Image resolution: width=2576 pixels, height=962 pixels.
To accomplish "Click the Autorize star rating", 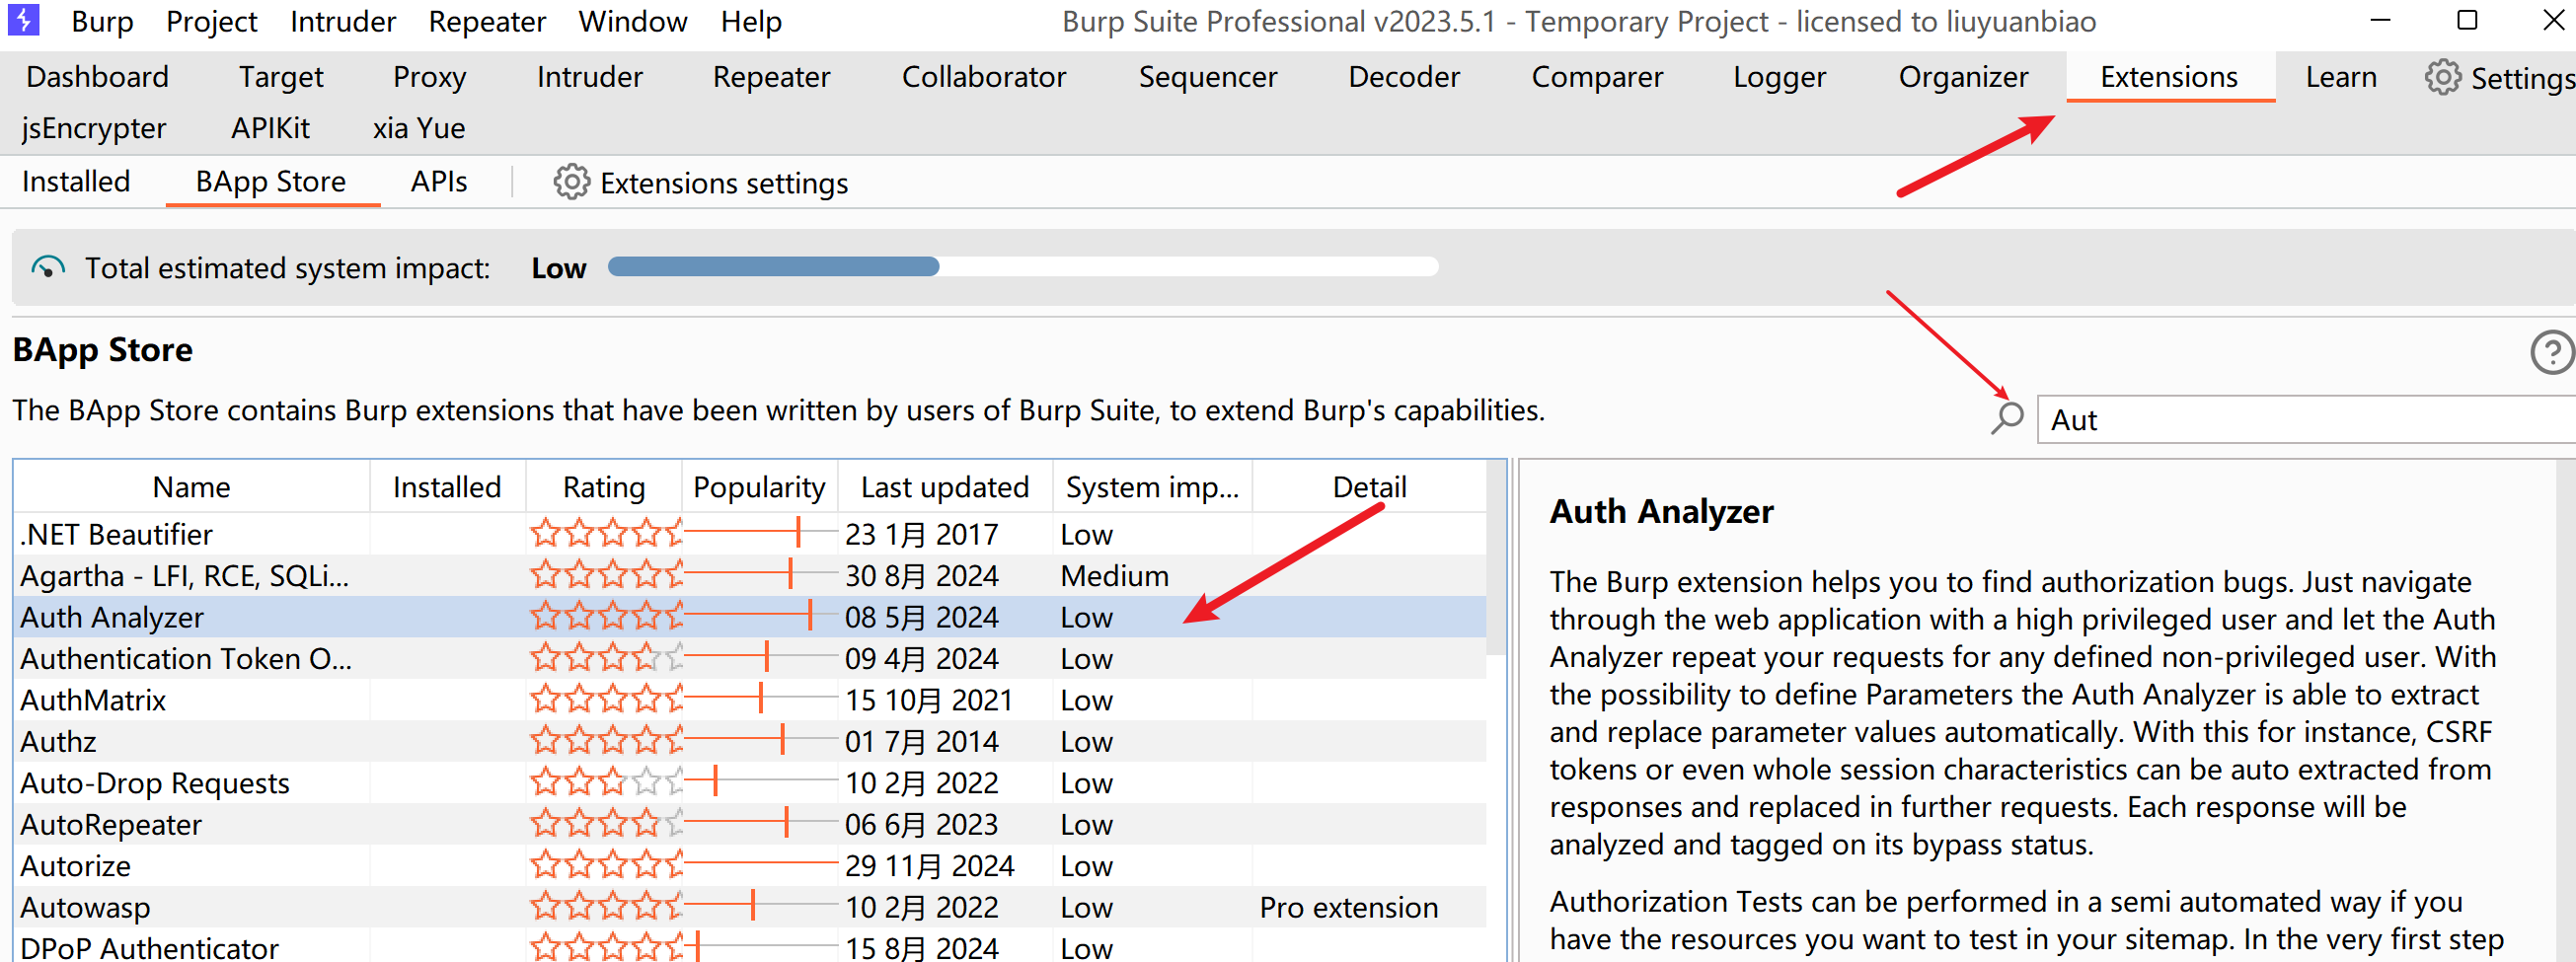I will pyautogui.click(x=605, y=865).
